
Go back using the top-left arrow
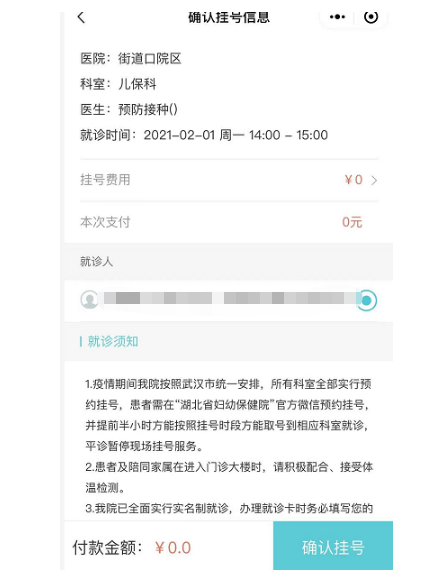pos(81,17)
